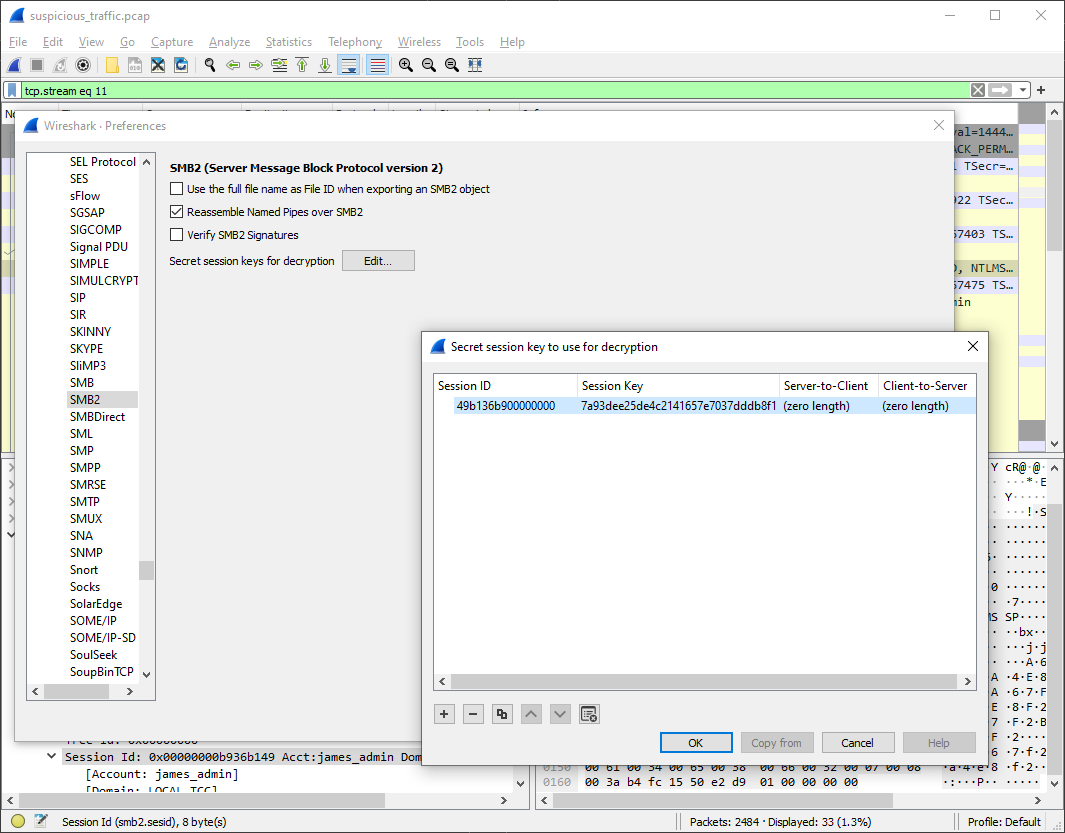Open capture file properties status icon
Screen dimensions: 1065x833
point(41,821)
